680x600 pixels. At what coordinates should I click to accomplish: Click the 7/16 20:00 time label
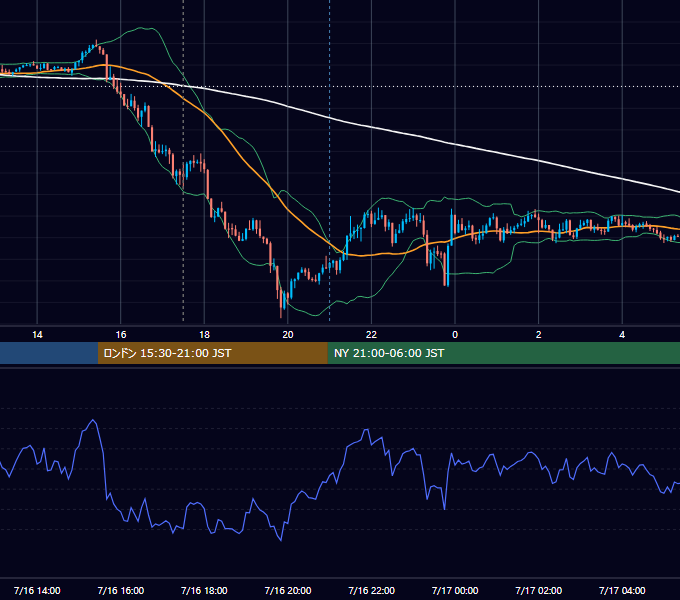288,590
